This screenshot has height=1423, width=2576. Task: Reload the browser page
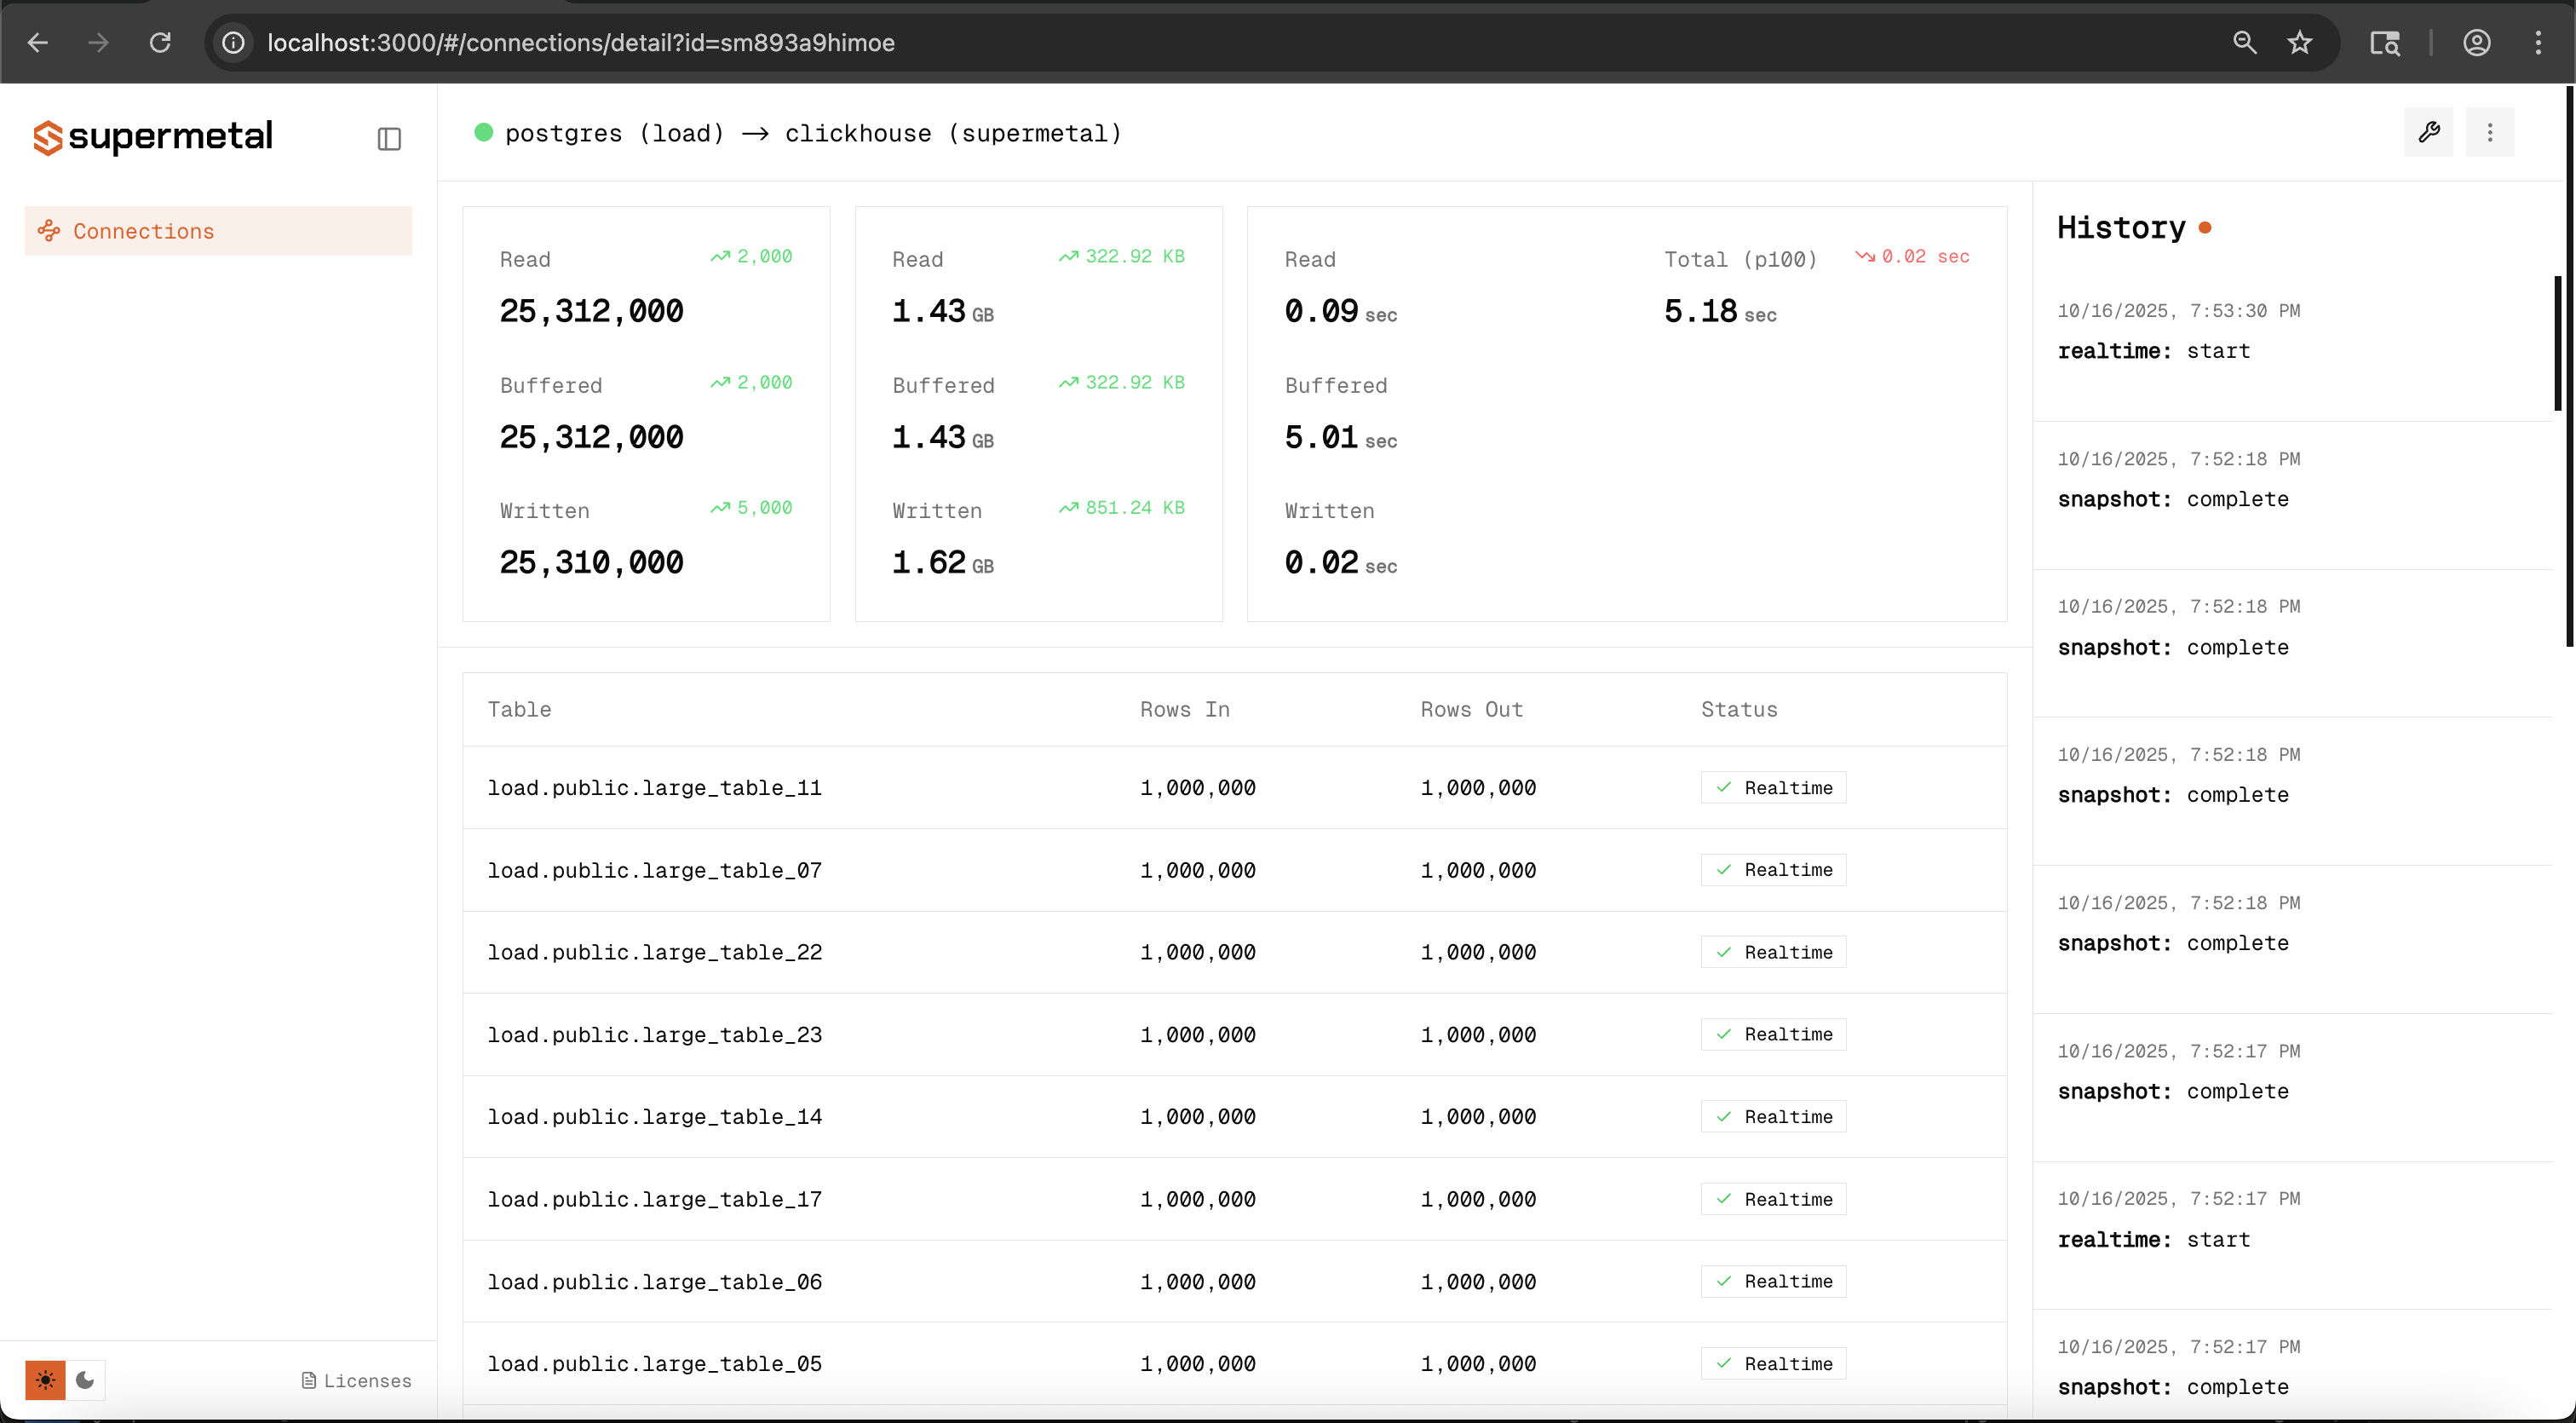160,43
